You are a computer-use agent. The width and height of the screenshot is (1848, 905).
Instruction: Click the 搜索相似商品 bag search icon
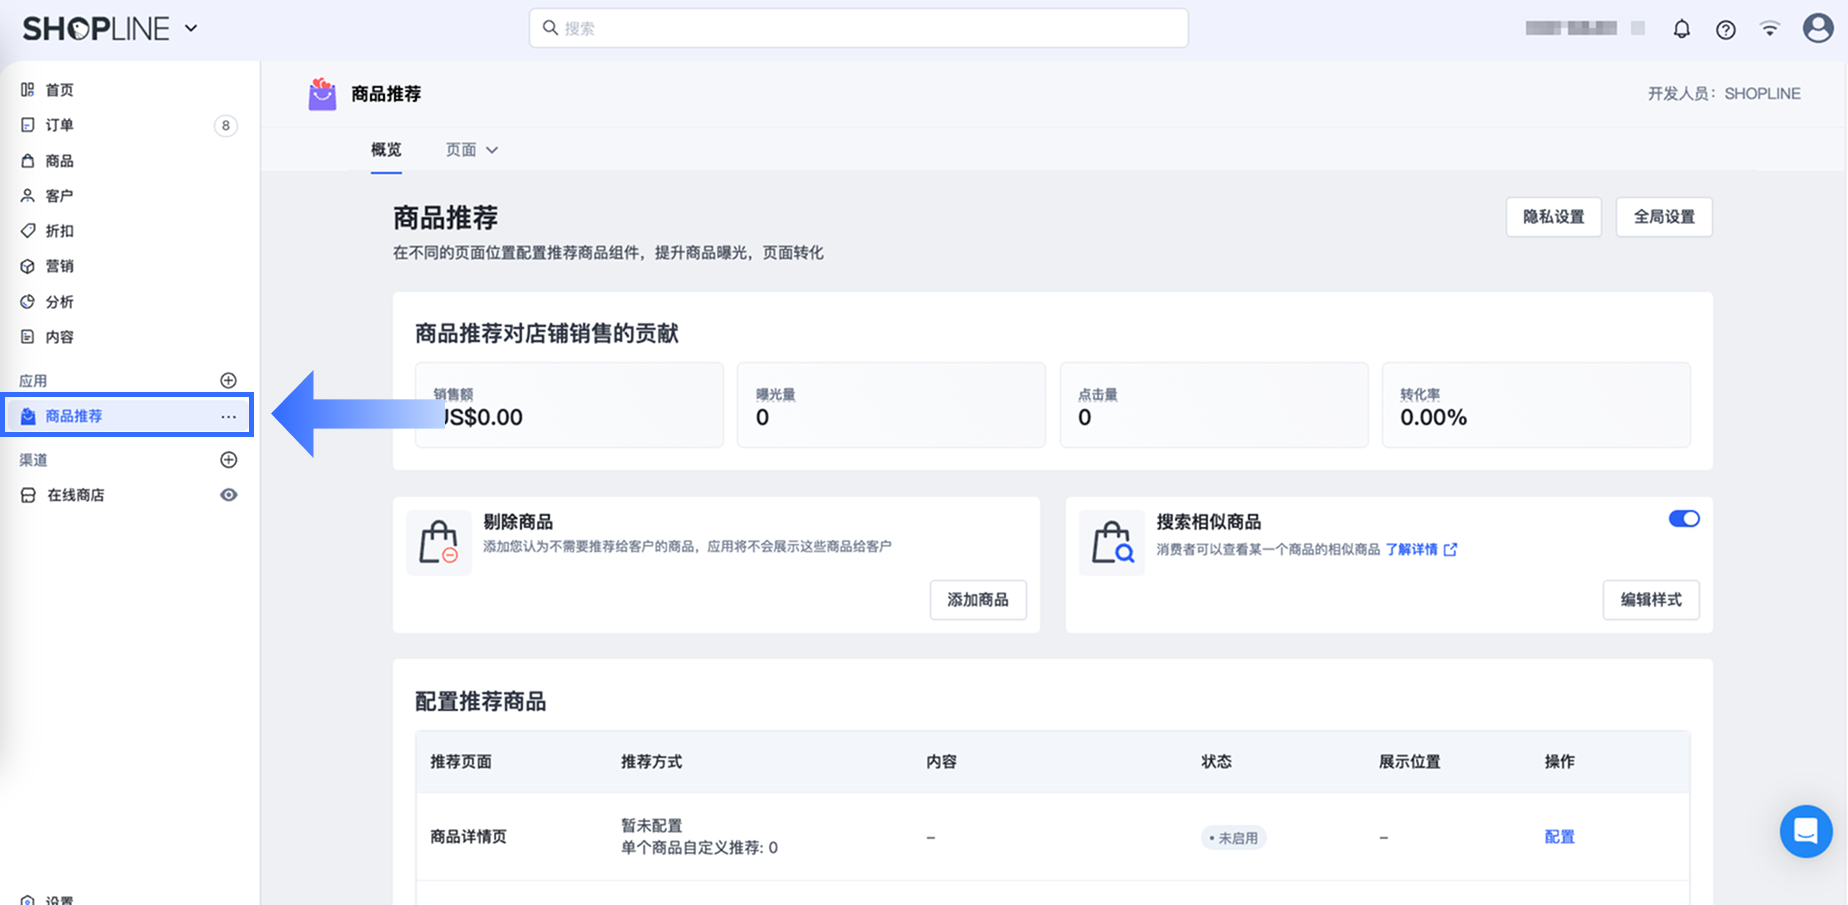(1112, 542)
